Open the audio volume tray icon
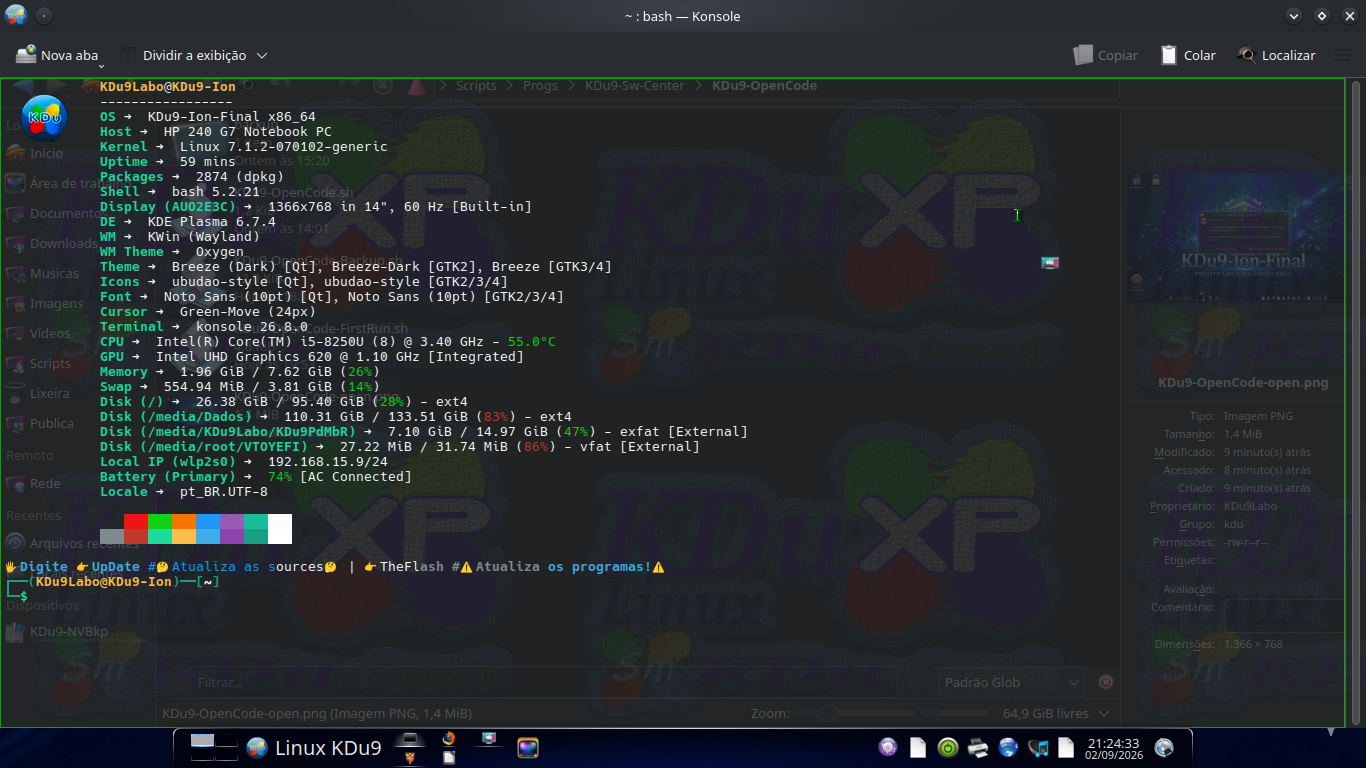 [x=1038, y=747]
